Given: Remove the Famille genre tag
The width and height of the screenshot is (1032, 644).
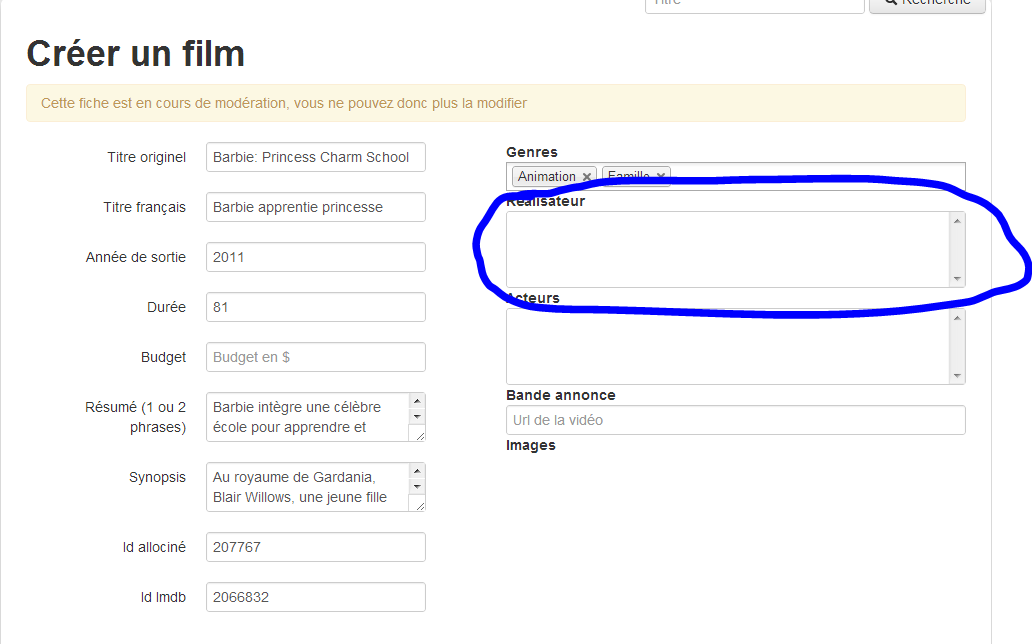Looking at the screenshot, I should [x=660, y=176].
